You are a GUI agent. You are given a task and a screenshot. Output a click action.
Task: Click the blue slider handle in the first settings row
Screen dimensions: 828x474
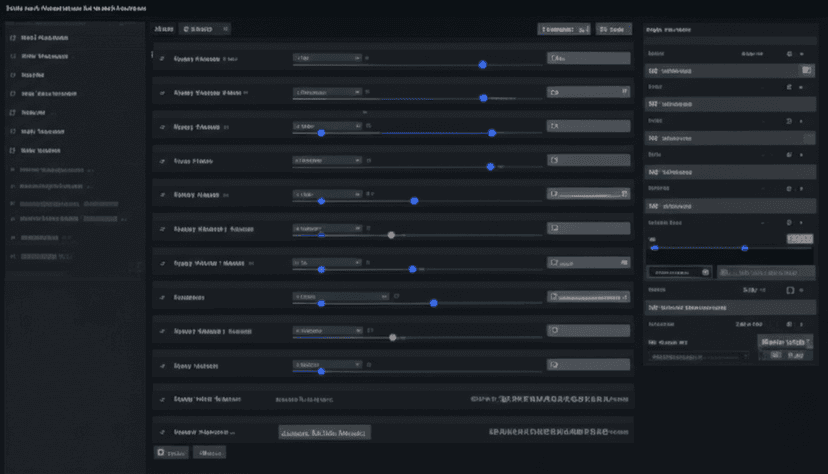482,64
